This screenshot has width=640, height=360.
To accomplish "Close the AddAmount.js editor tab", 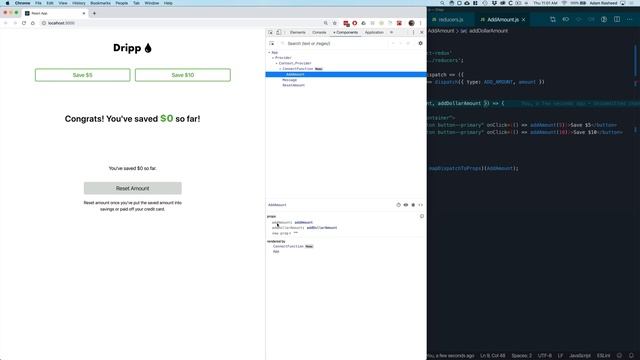I will (x=523, y=20).
